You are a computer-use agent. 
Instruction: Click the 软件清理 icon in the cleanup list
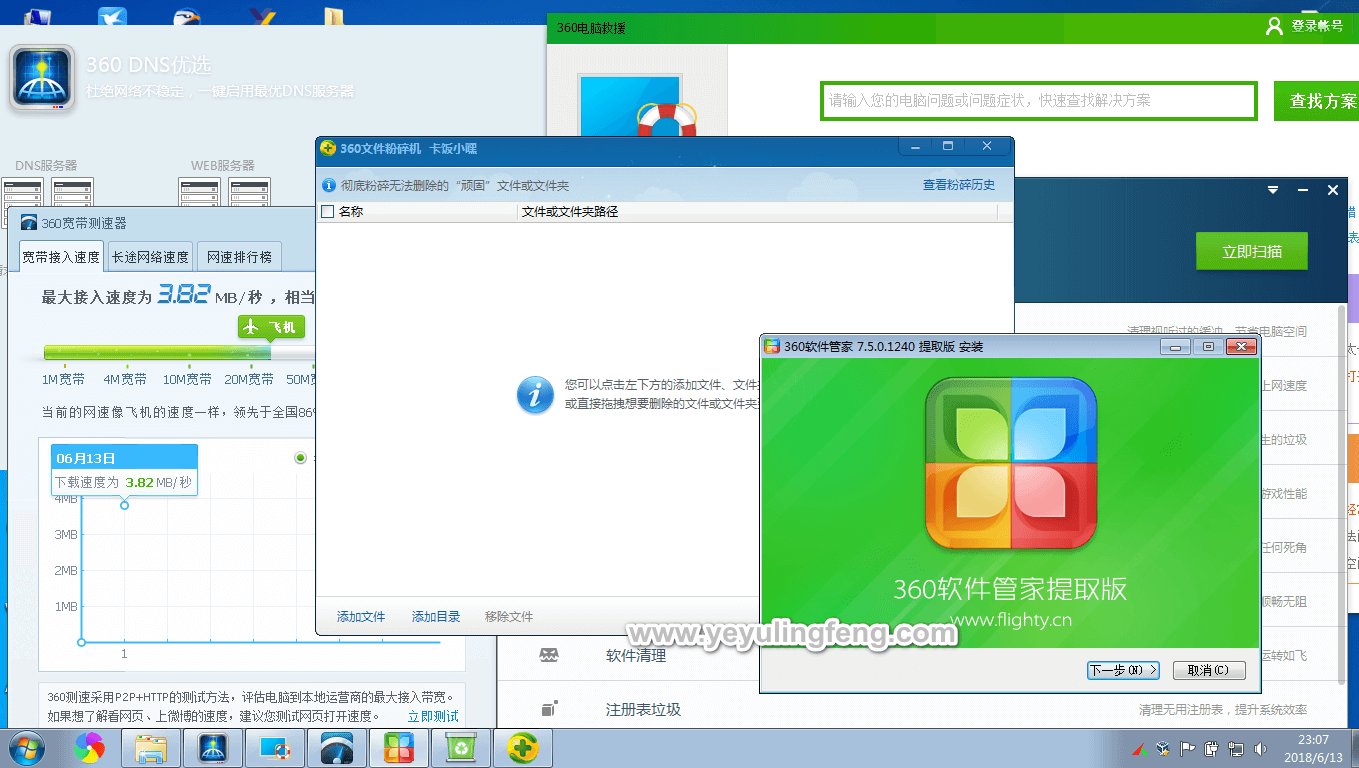[x=549, y=655]
